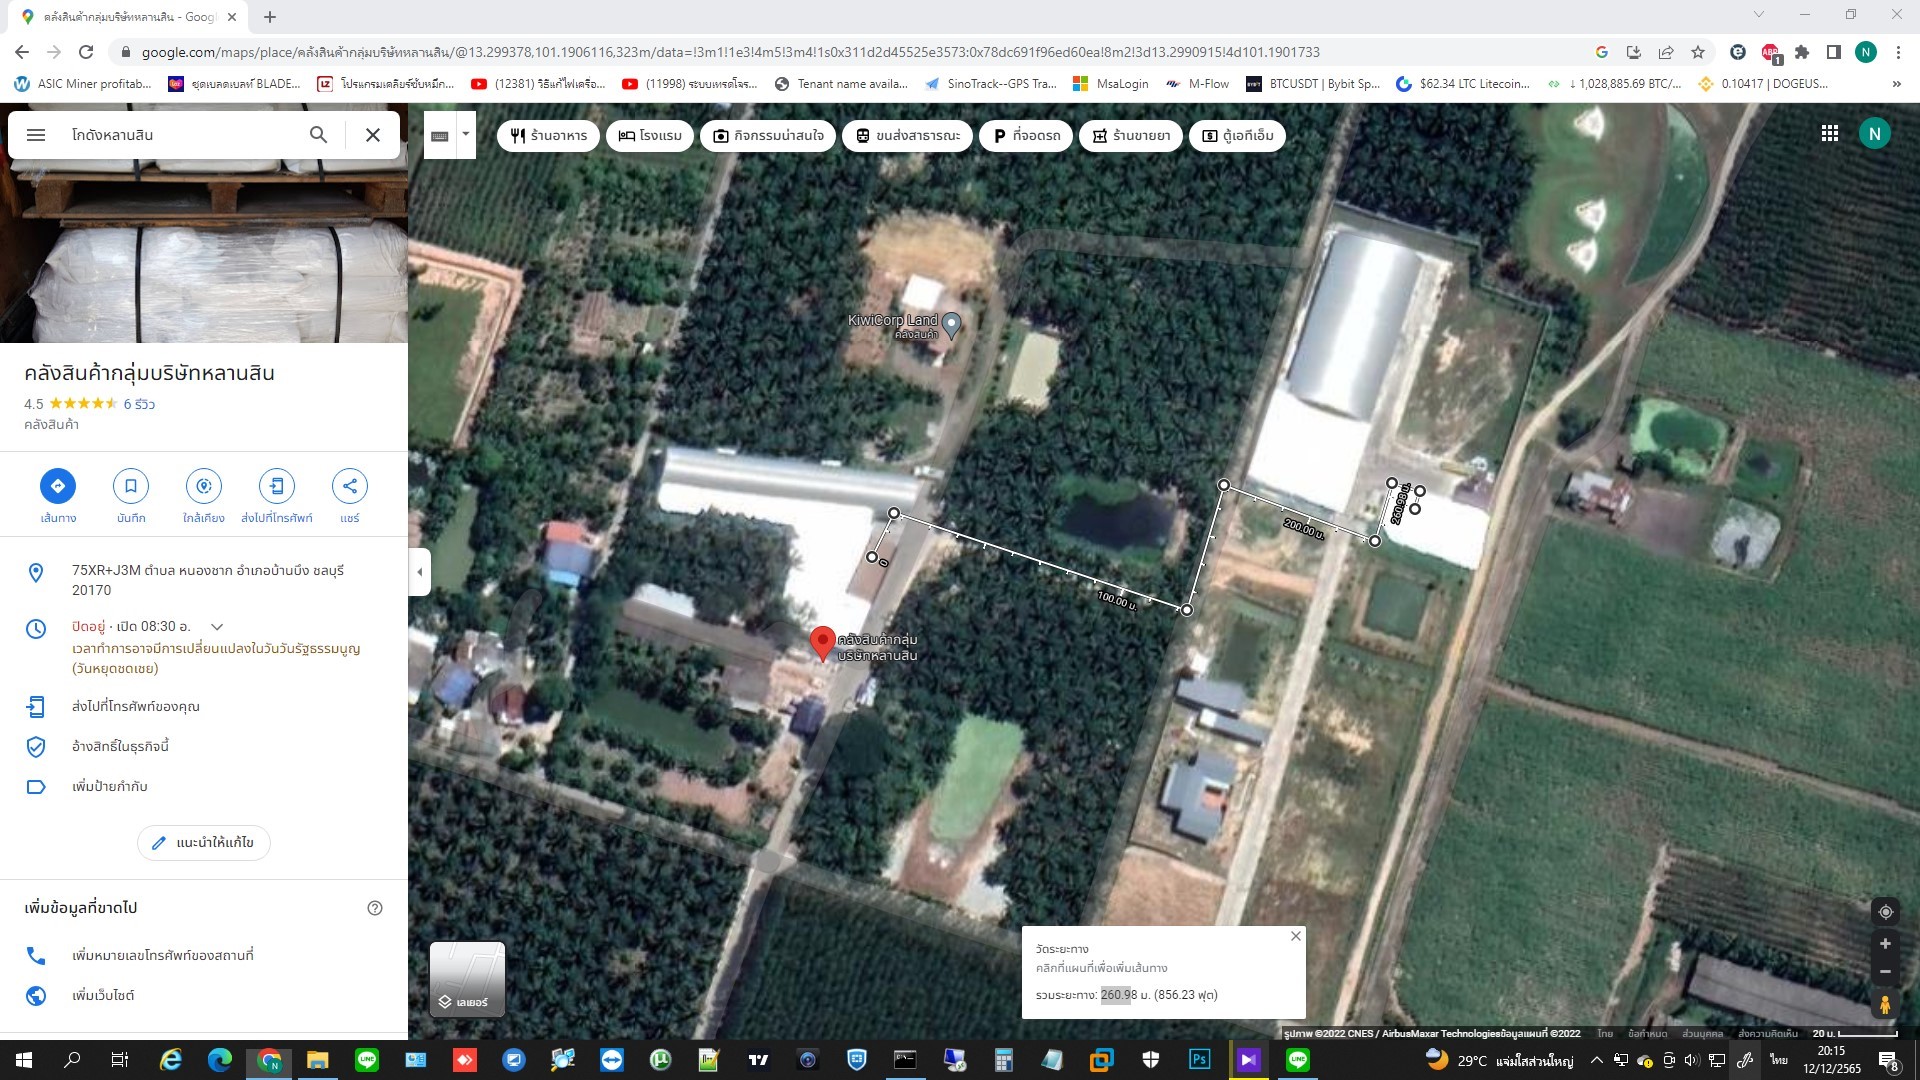Collapse the side panel arrow
The image size is (1920, 1080).
point(420,572)
